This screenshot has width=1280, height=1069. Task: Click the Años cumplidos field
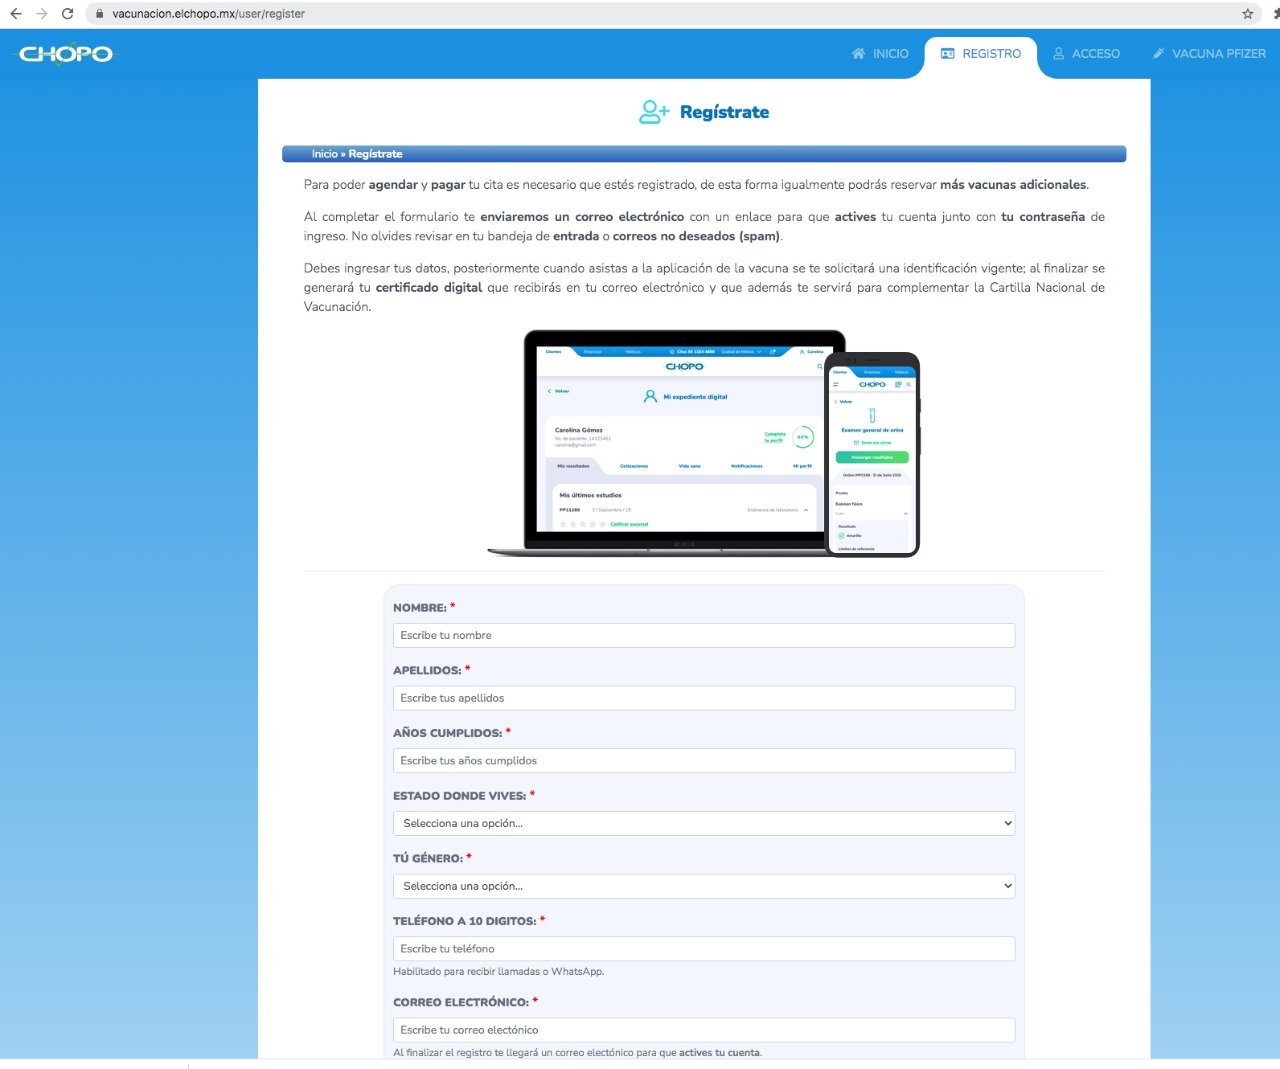pyautogui.click(x=704, y=761)
